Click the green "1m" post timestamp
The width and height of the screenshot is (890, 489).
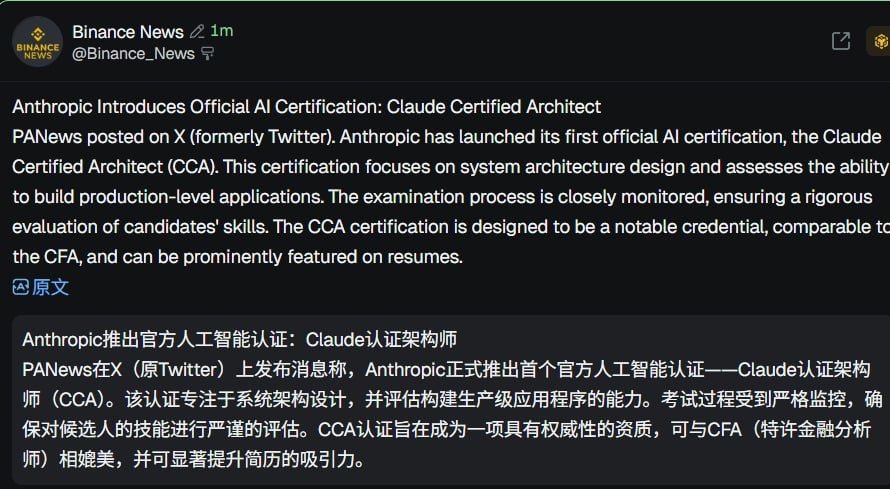click(221, 31)
